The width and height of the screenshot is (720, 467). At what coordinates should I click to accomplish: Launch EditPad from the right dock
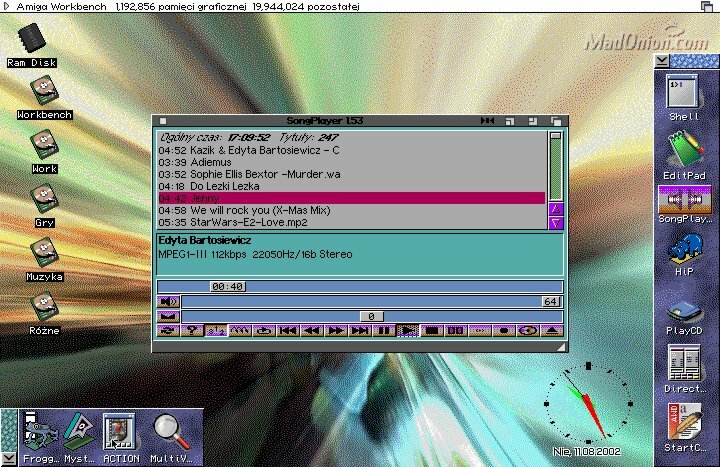tap(684, 155)
